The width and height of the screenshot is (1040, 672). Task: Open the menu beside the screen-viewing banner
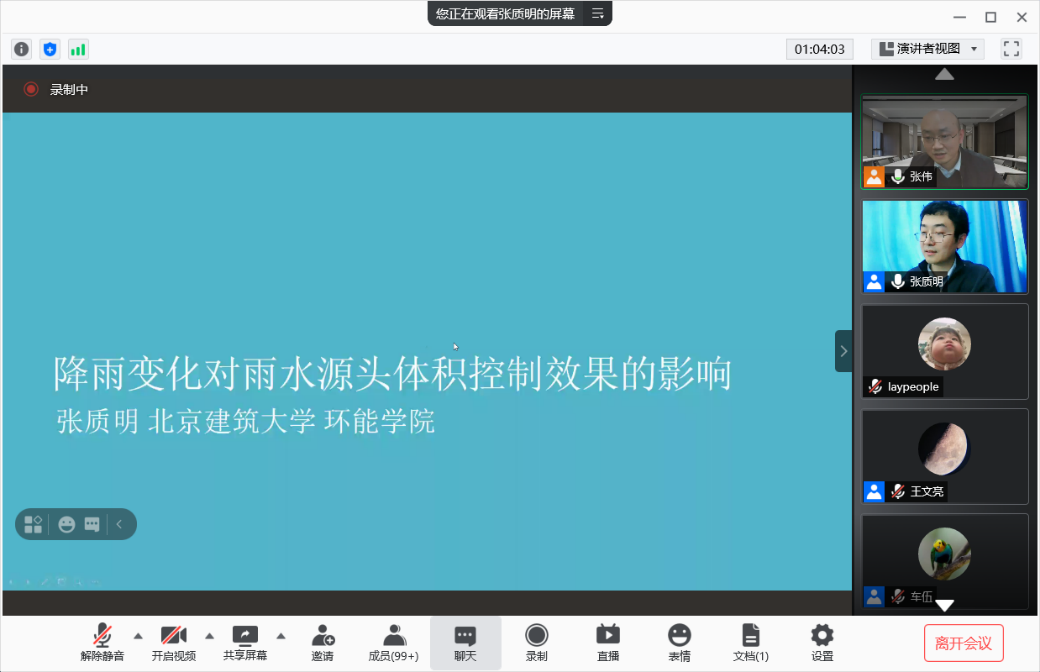tap(597, 13)
